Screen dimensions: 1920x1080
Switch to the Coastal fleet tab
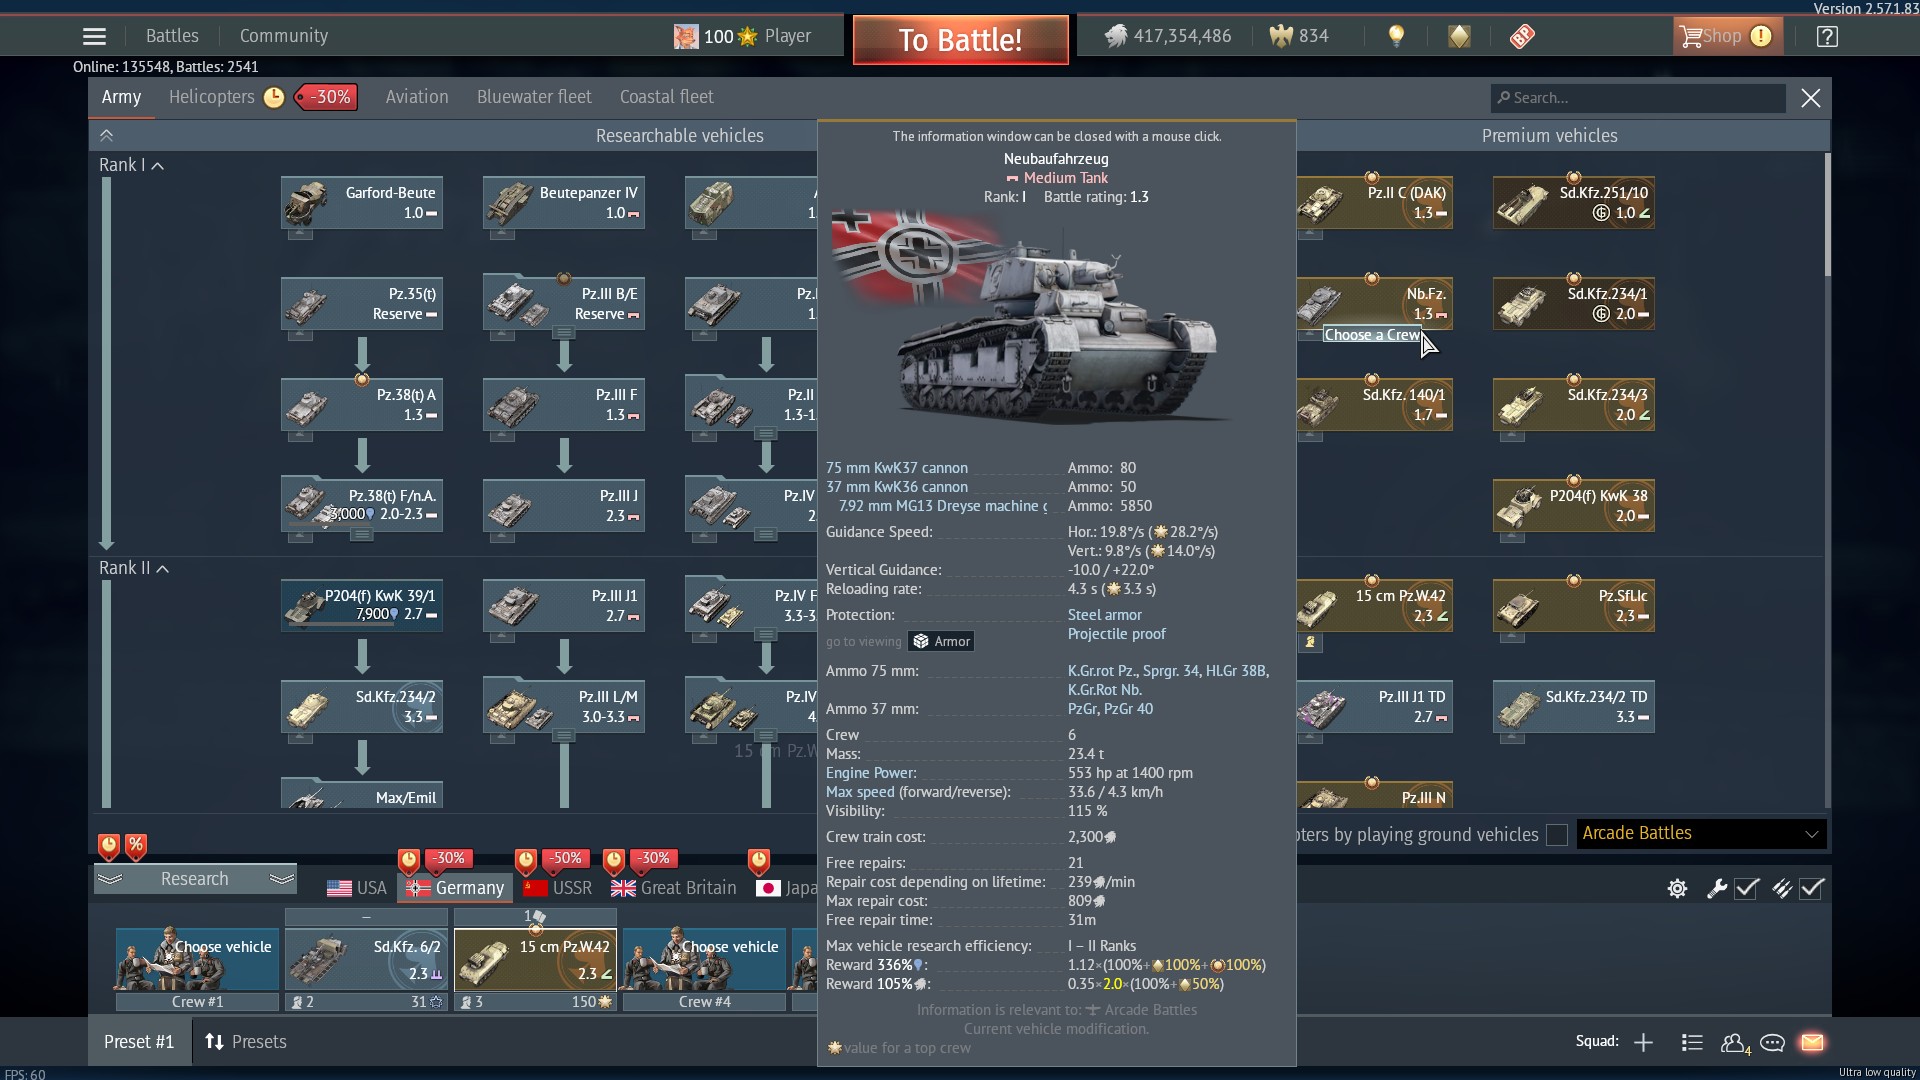667,97
